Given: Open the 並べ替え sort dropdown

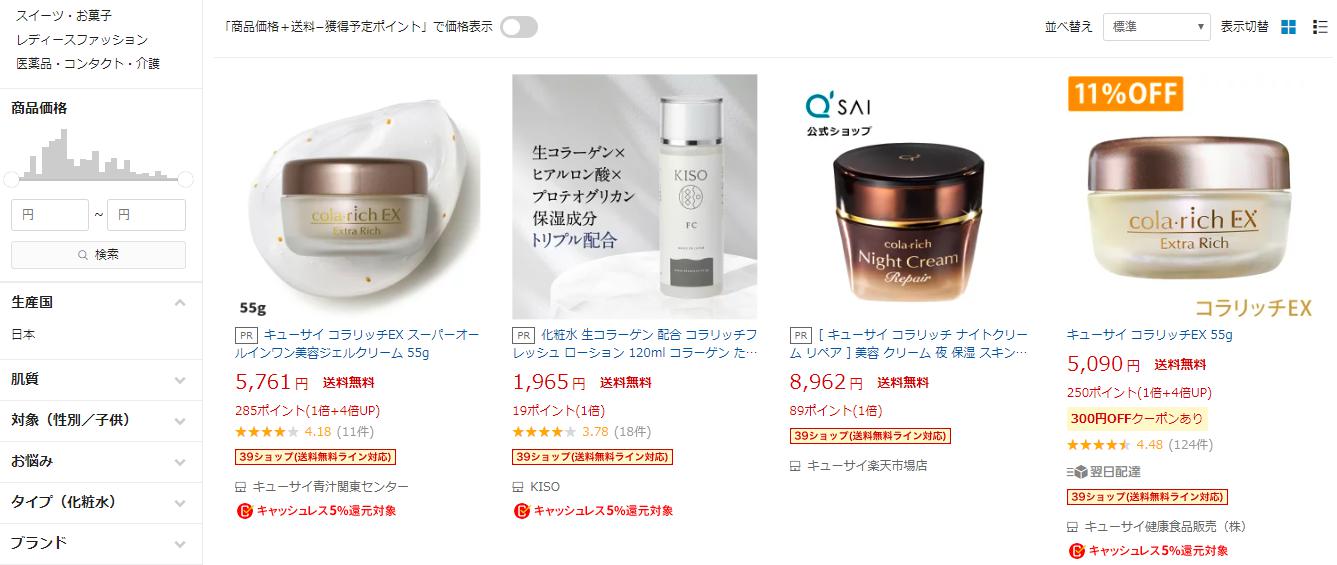Looking at the screenshot, I should point(1157,27).
